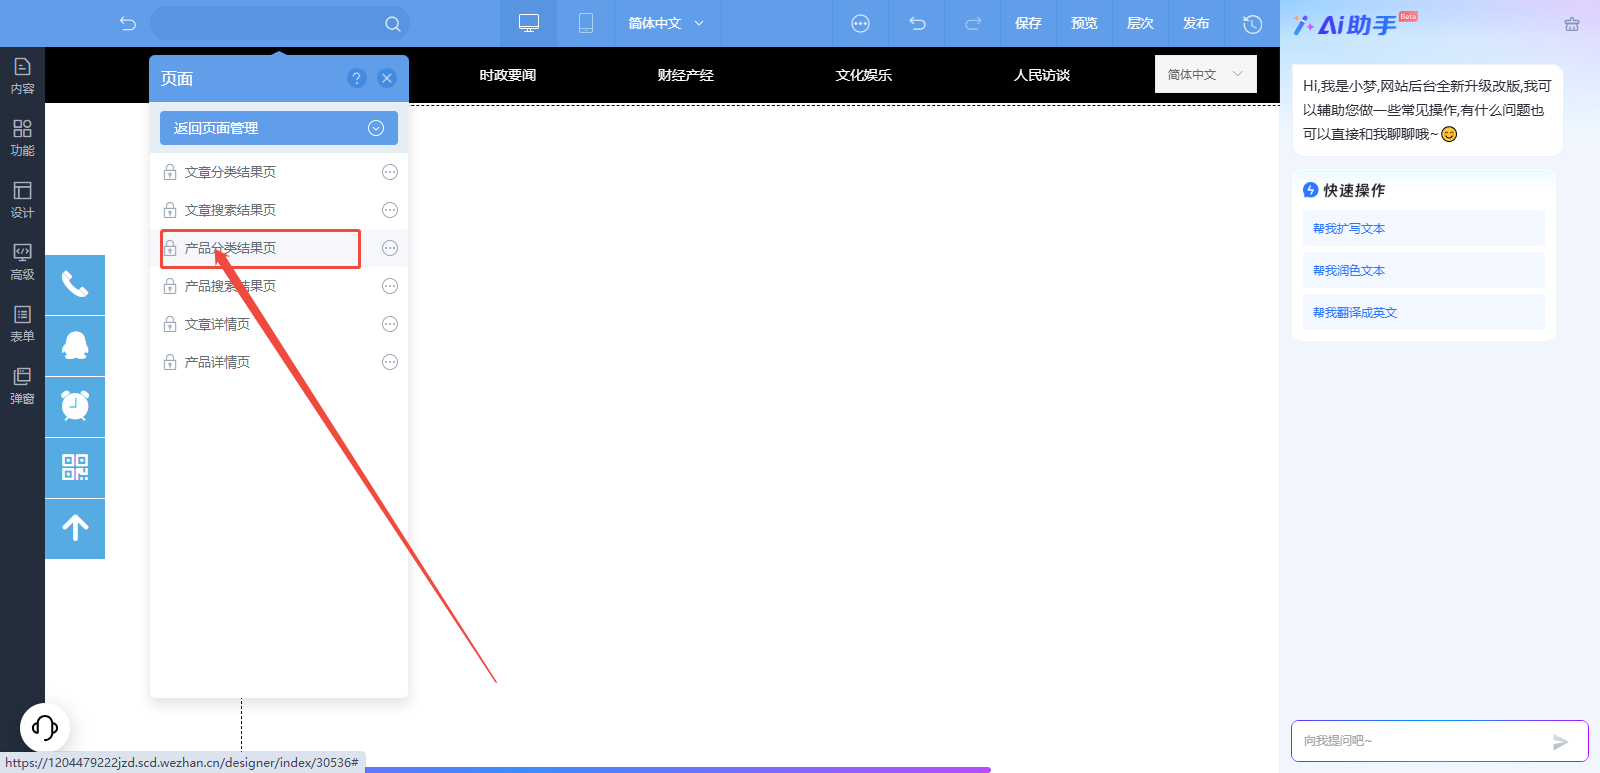Open the 设计 design sidebar panel
Screen dimensions: 1600x773
[22, 200]
